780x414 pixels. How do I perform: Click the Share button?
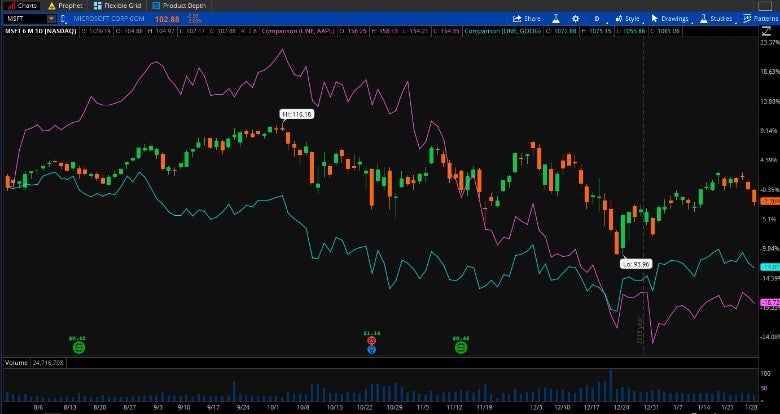point(527,19)
